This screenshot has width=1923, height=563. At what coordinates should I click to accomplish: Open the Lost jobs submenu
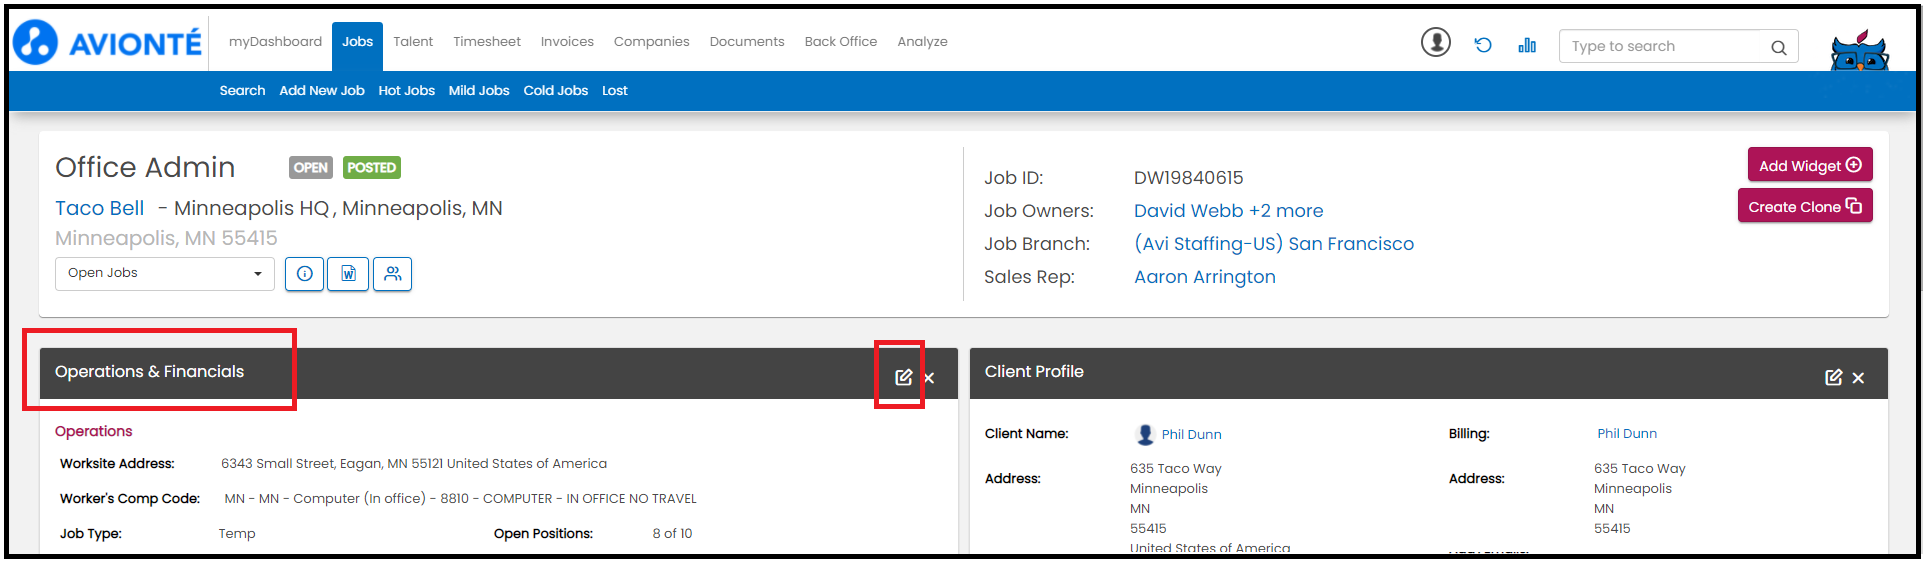615,91
